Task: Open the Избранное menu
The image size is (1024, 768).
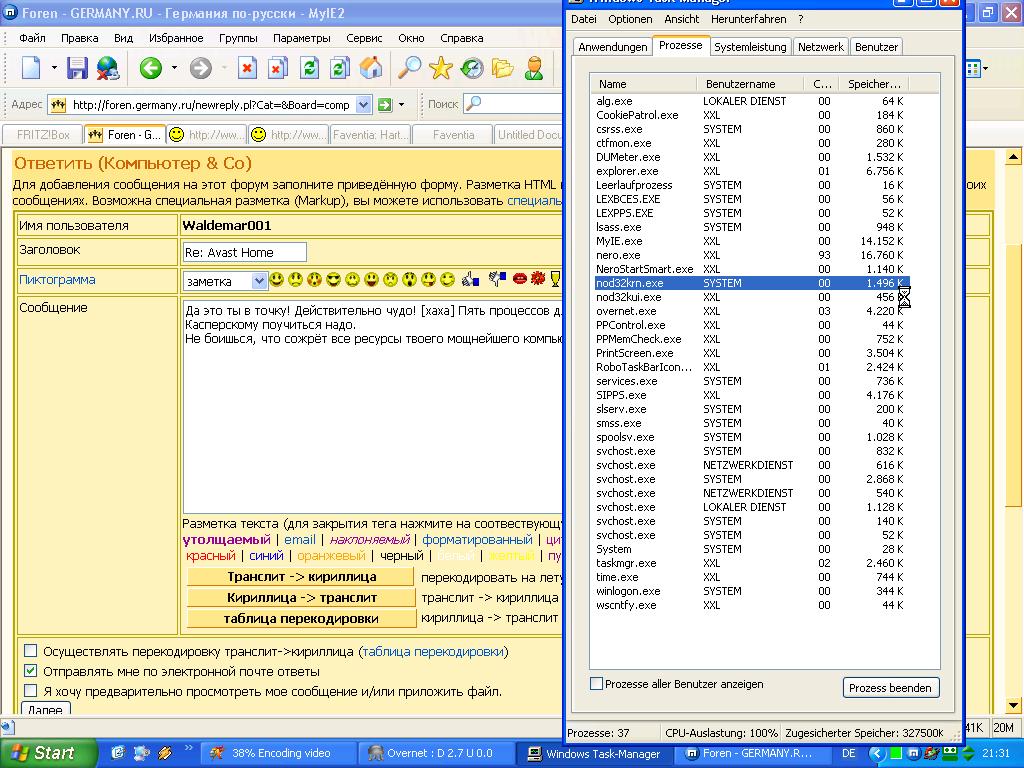Action: pos(176,38)
